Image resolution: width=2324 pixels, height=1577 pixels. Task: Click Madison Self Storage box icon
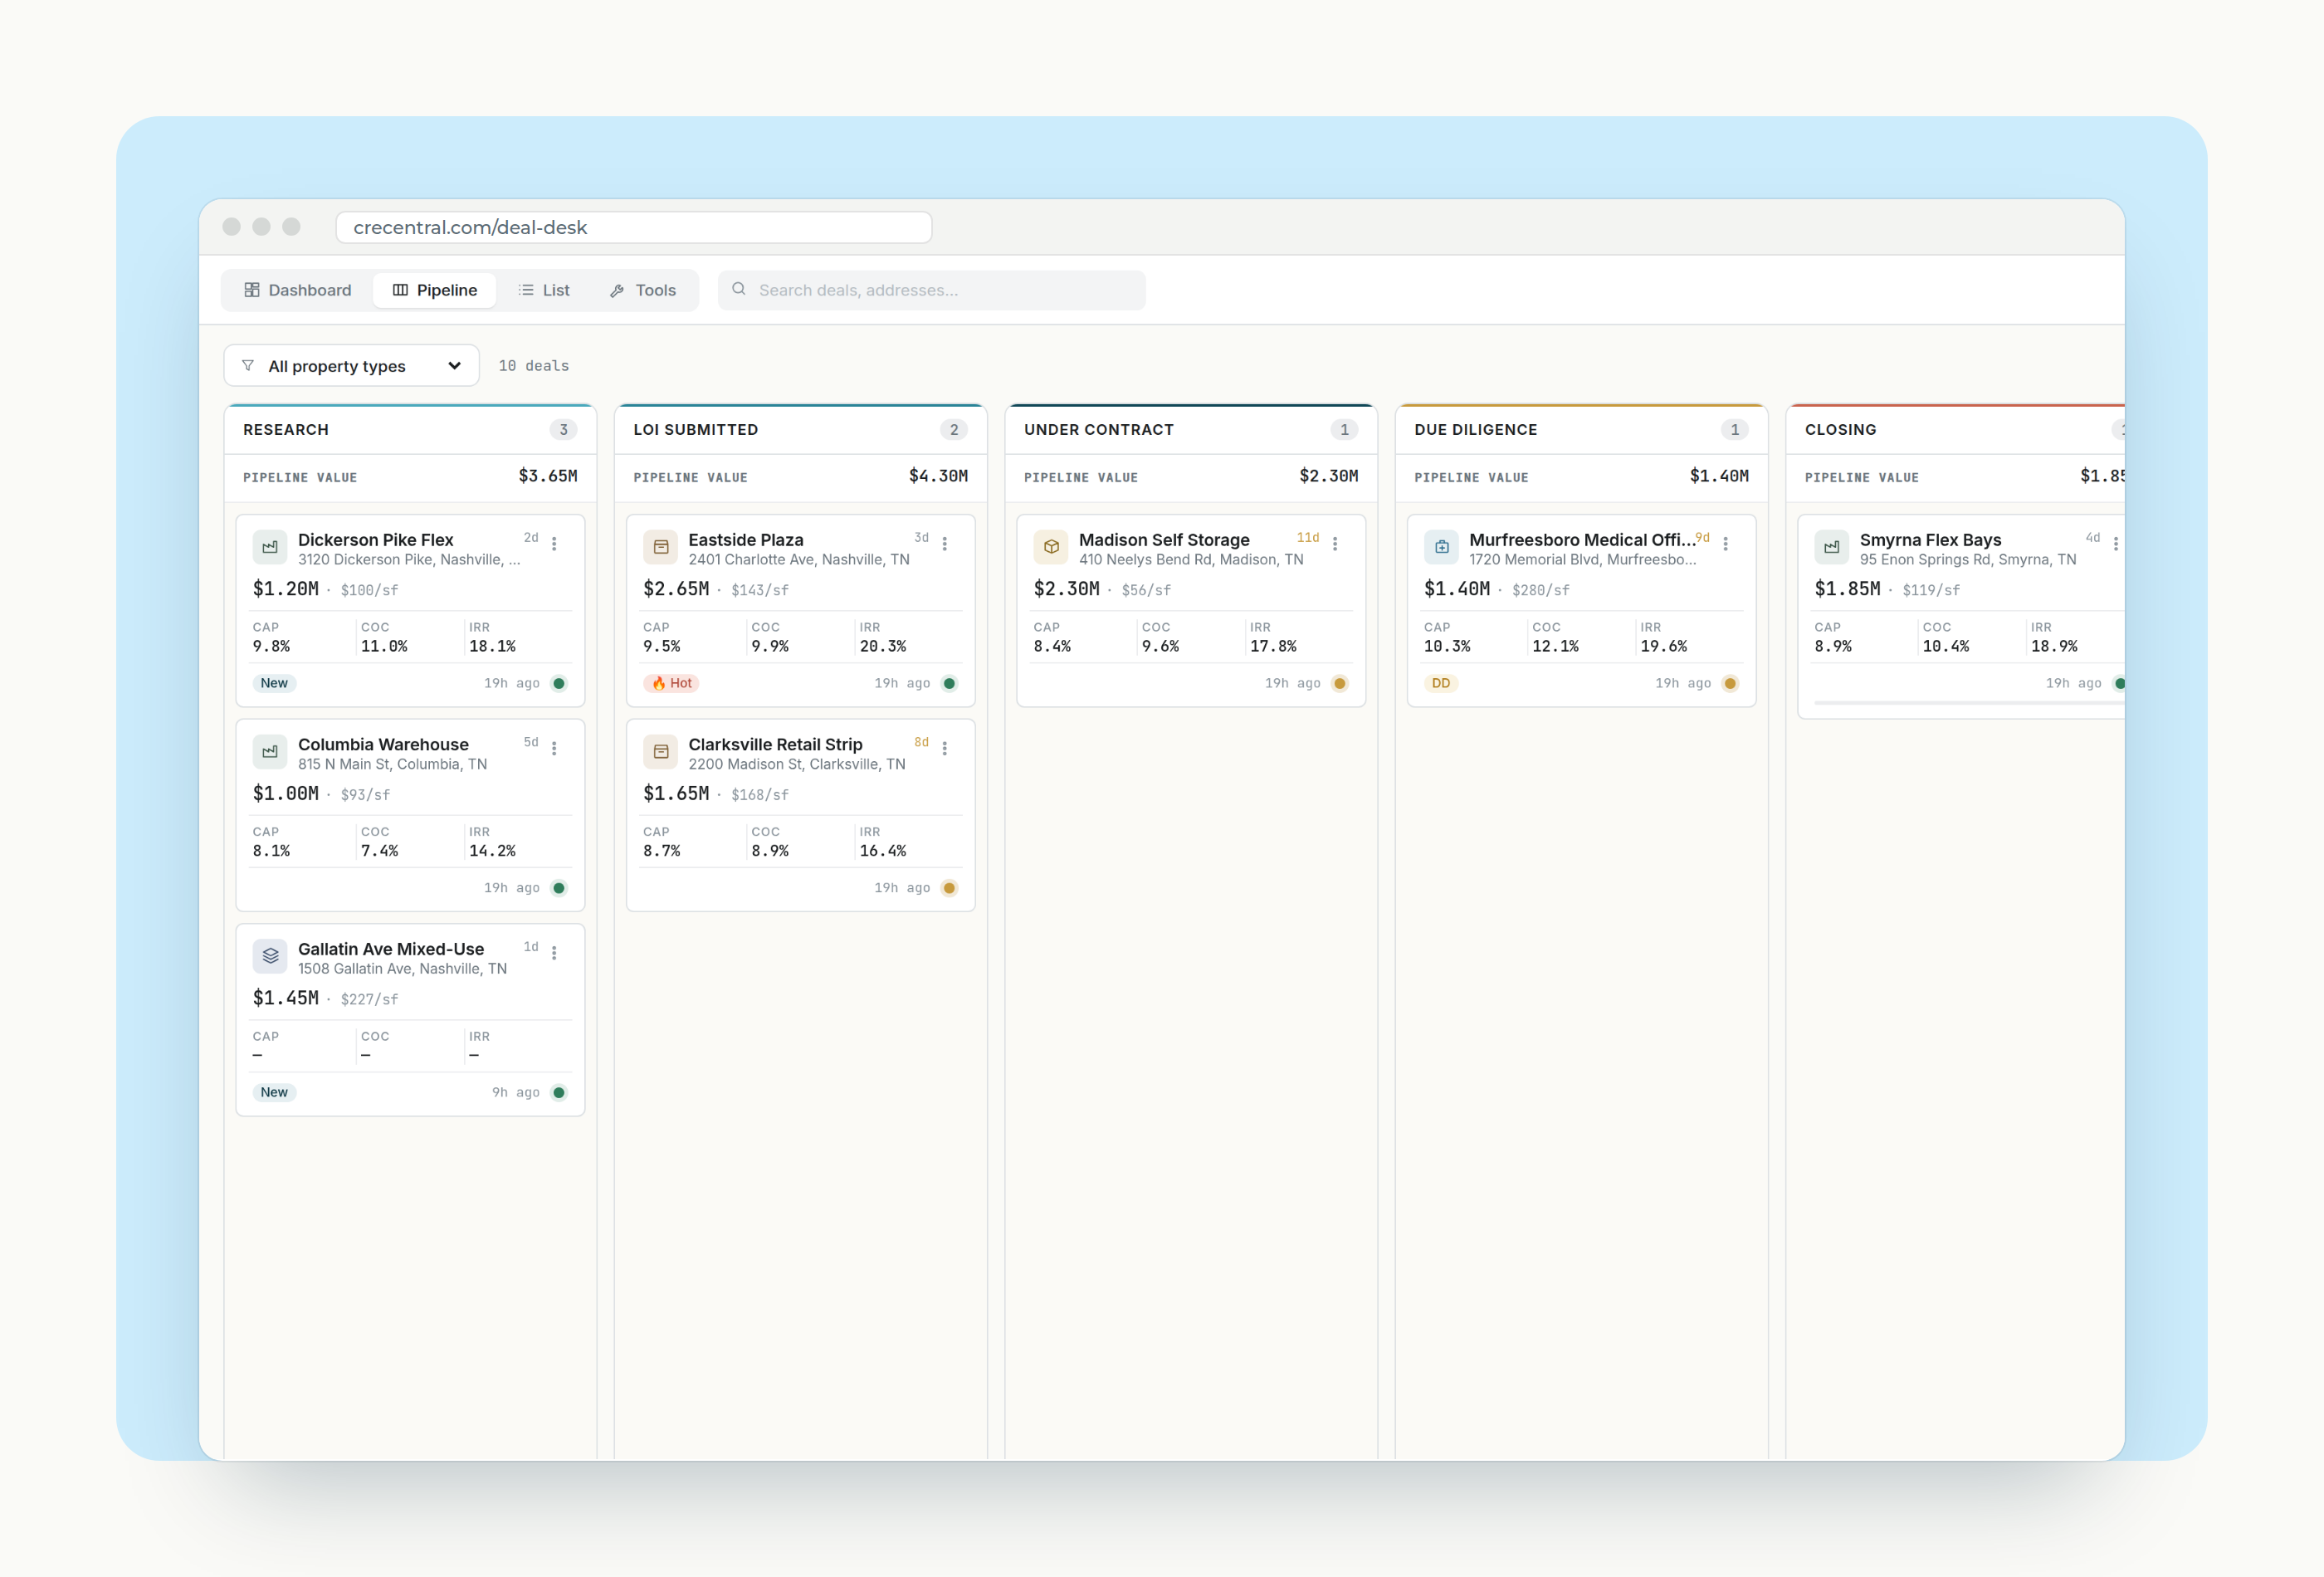pos(1051,547)
